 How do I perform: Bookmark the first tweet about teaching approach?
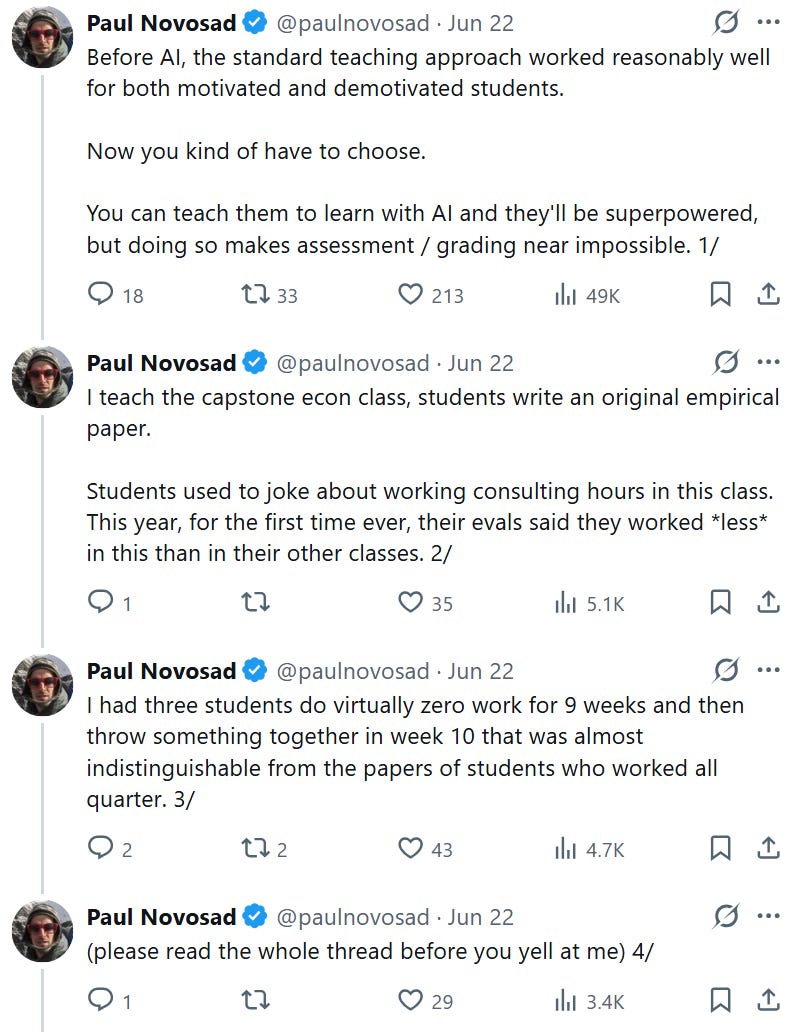pyautogui.click(x=720, y=294)
